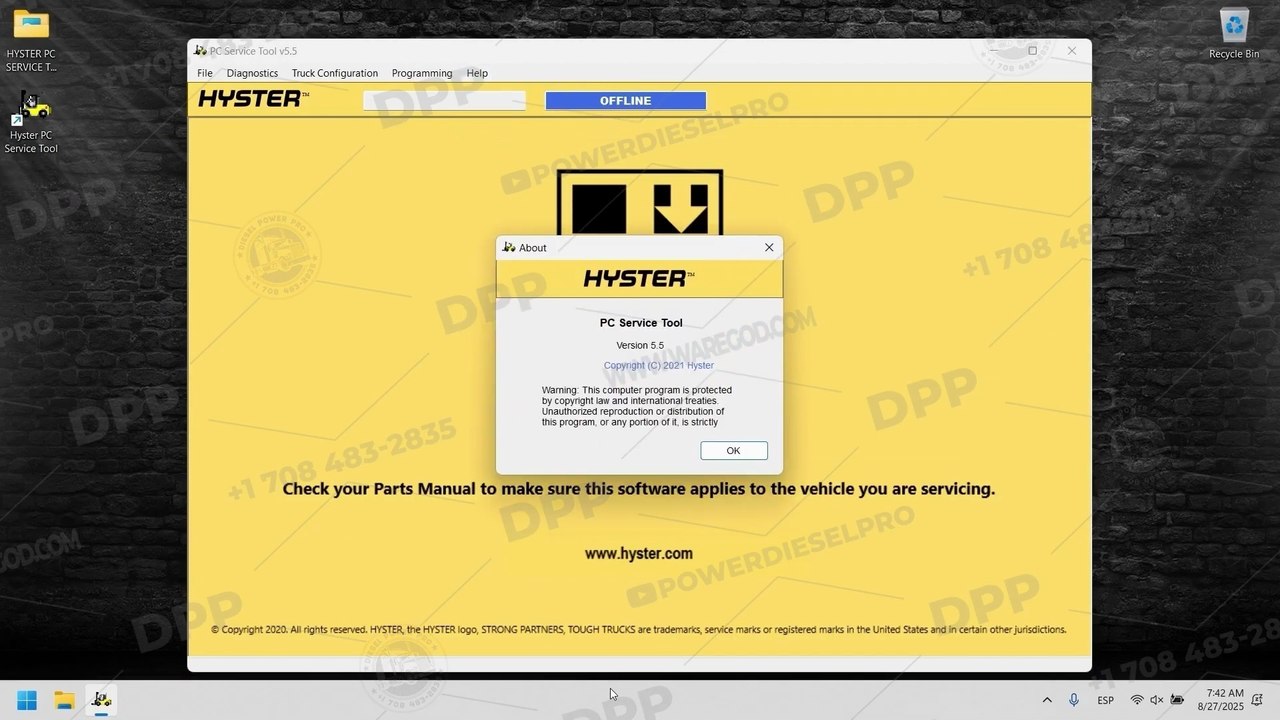Click the empty field beside the HYSTER logo

(444, 100)
